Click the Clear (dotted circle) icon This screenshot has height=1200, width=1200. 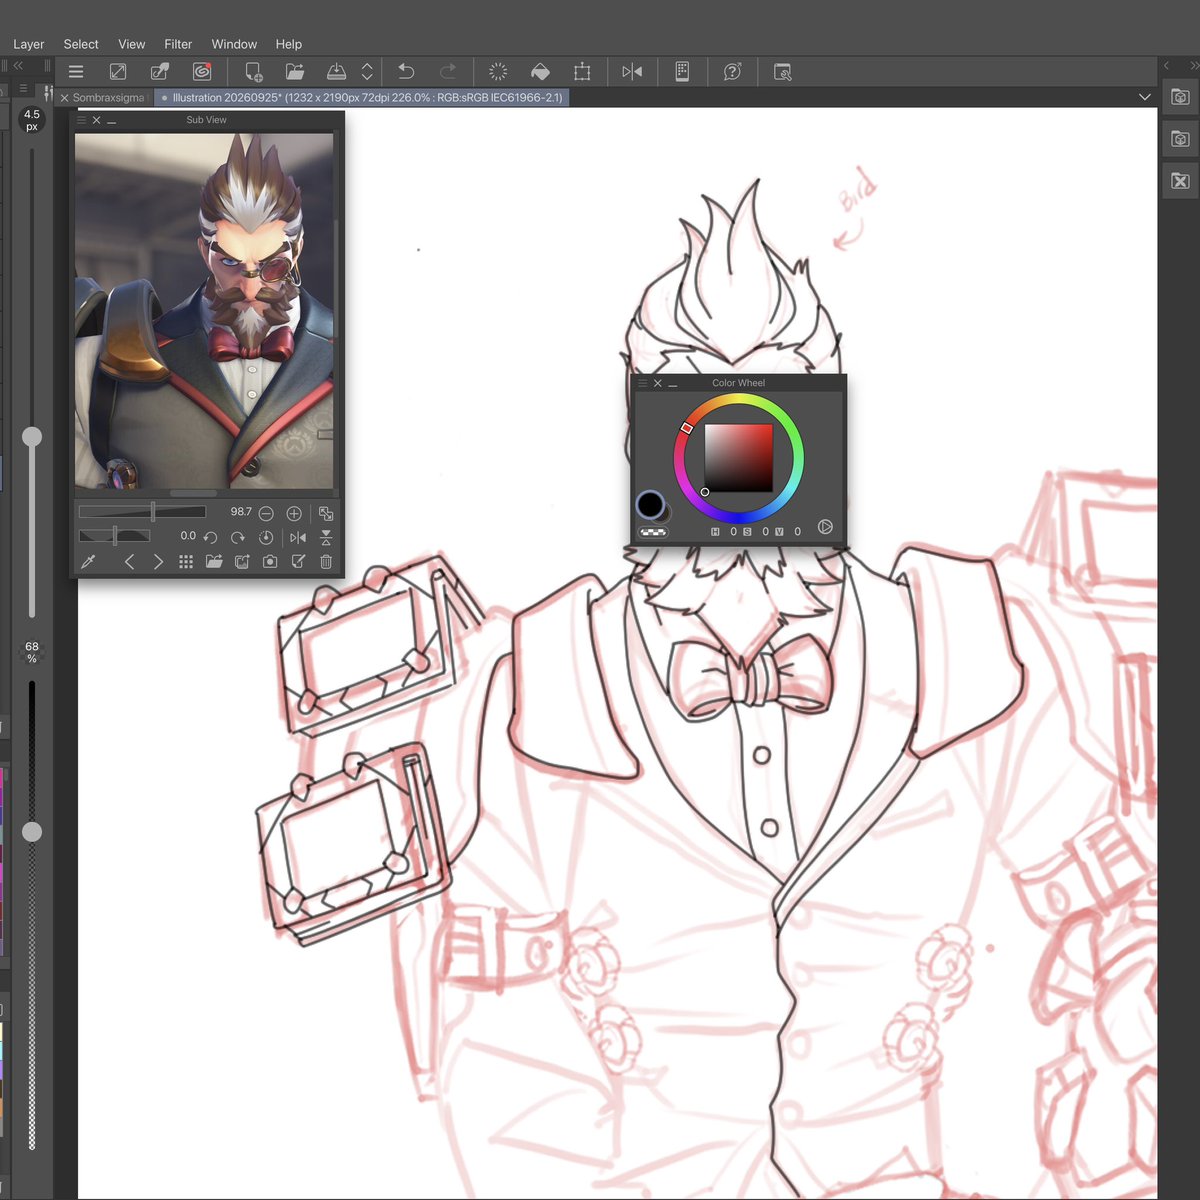coord(498,72)
